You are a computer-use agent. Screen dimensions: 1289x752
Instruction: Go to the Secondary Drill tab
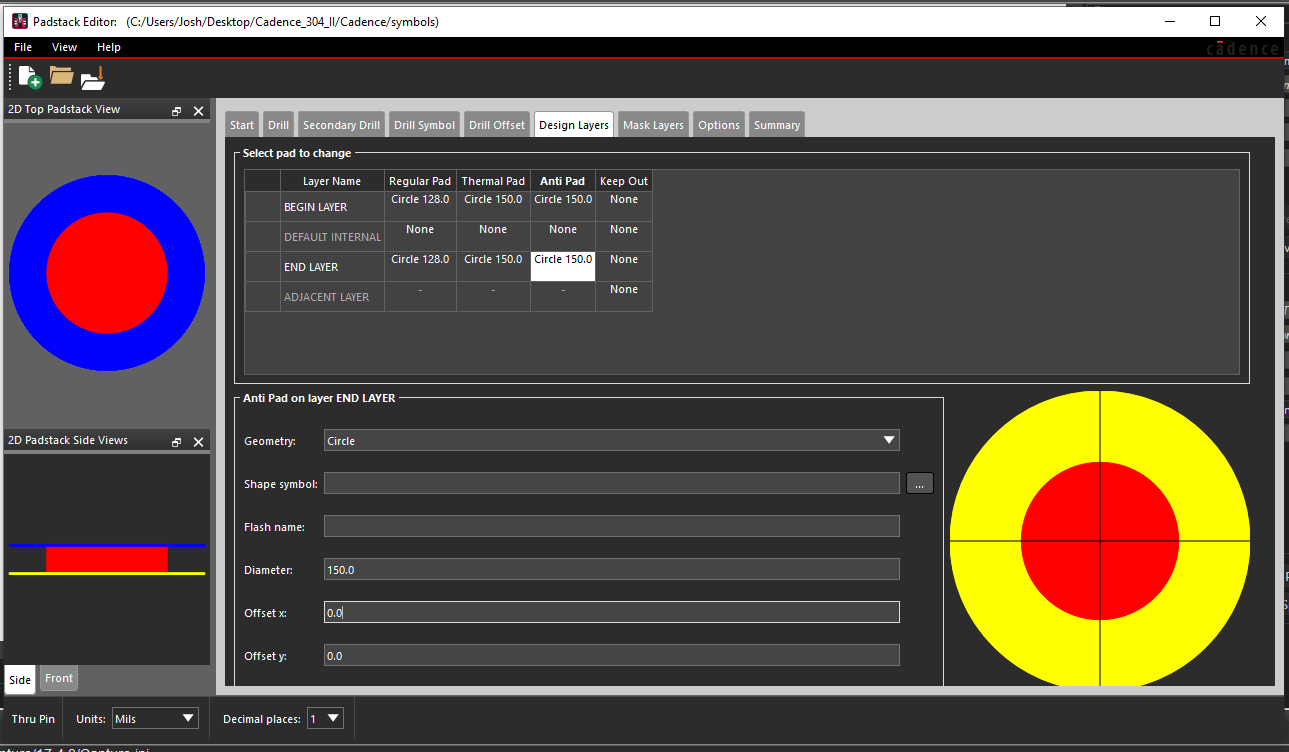coord(342,124)
